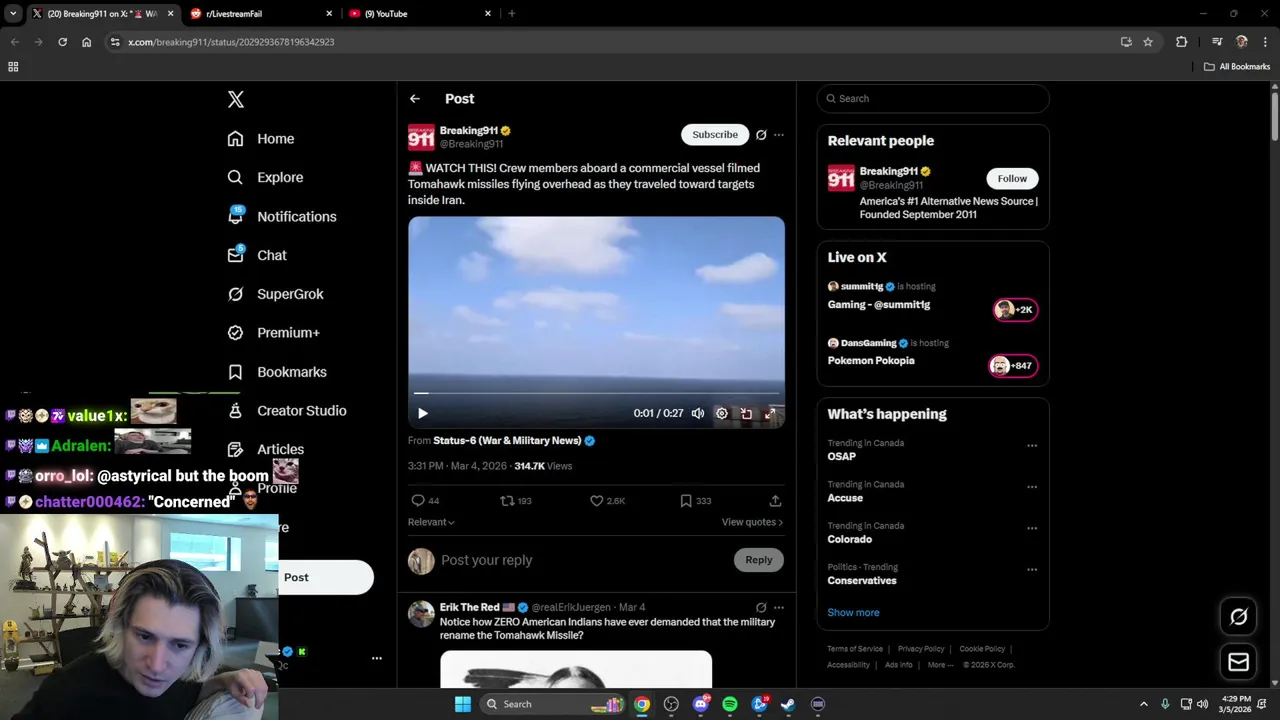The width and height of the screenshot is (1280, 720).
Task: Click Show more under What's happening
Action: pyautogui.click(x=853, y=613)
